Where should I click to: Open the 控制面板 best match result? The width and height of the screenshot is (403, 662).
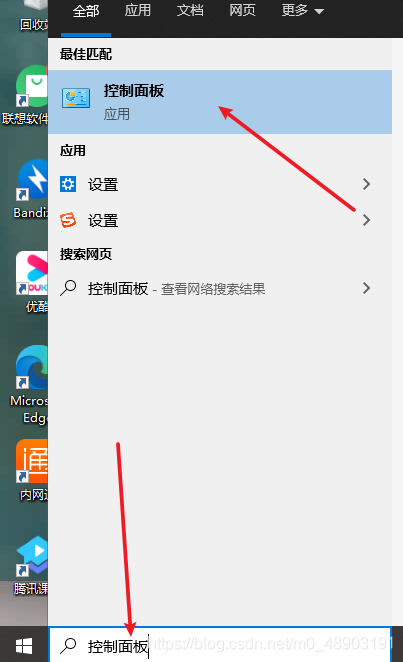[x=220, y=102]
